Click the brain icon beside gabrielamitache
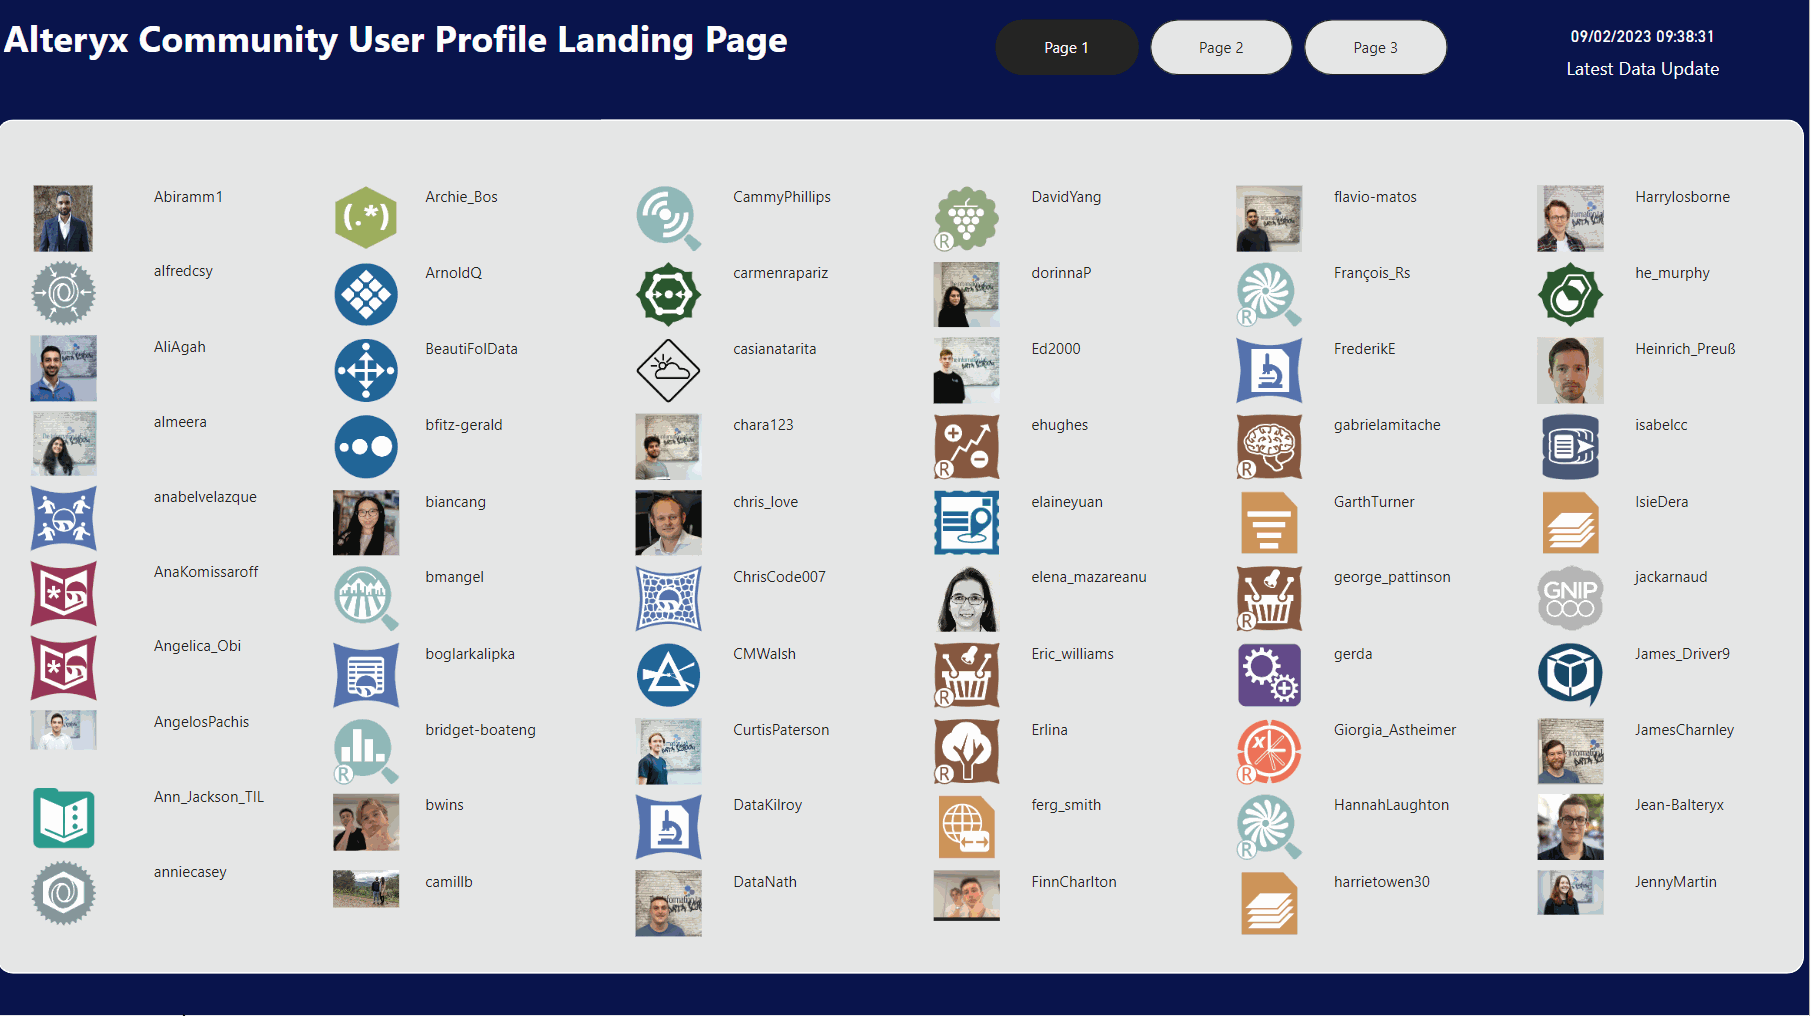This screenshot has height=1016, width=1811. point(1269,446)
